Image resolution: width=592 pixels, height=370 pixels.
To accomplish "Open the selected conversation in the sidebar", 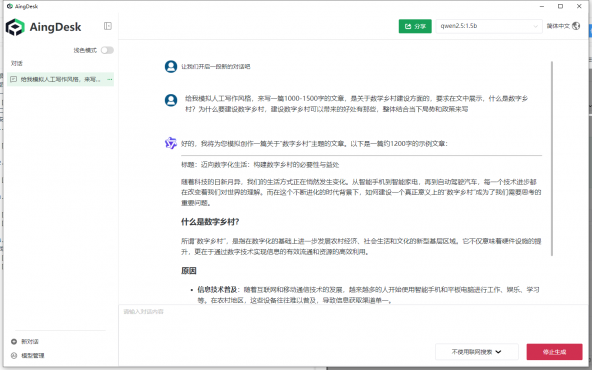I will point(60,79).
